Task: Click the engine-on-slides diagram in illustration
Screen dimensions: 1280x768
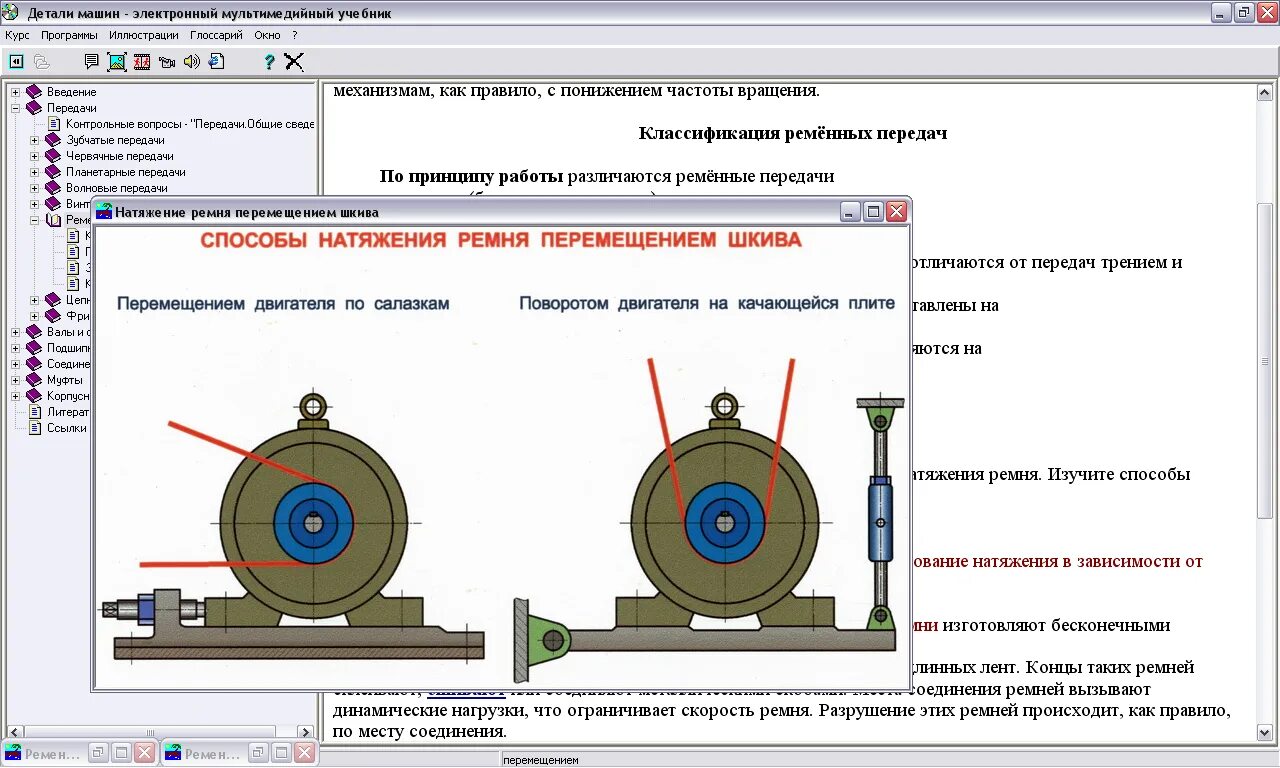Action: tap(294, 527)
